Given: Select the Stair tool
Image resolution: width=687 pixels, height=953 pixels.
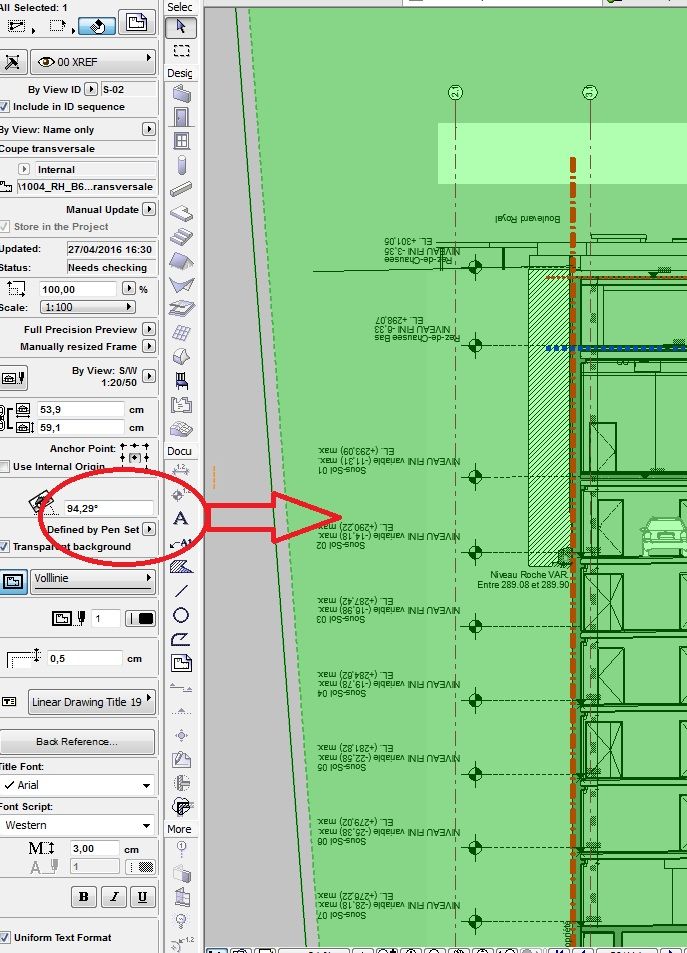Looking at the screenshot, I should pyautogui.click(x=181, y=236).
